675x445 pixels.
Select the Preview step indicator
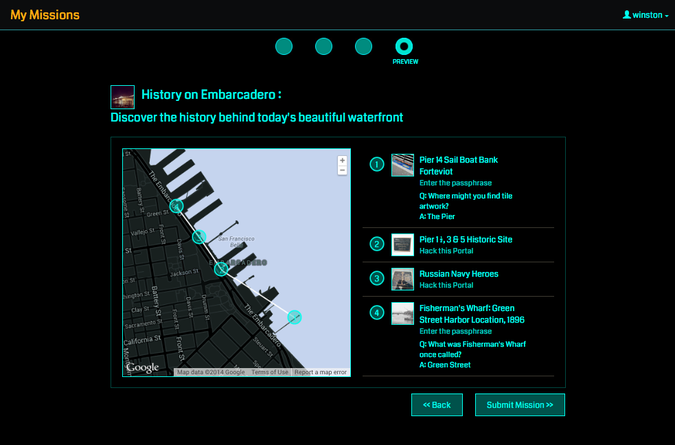[404, 47]
